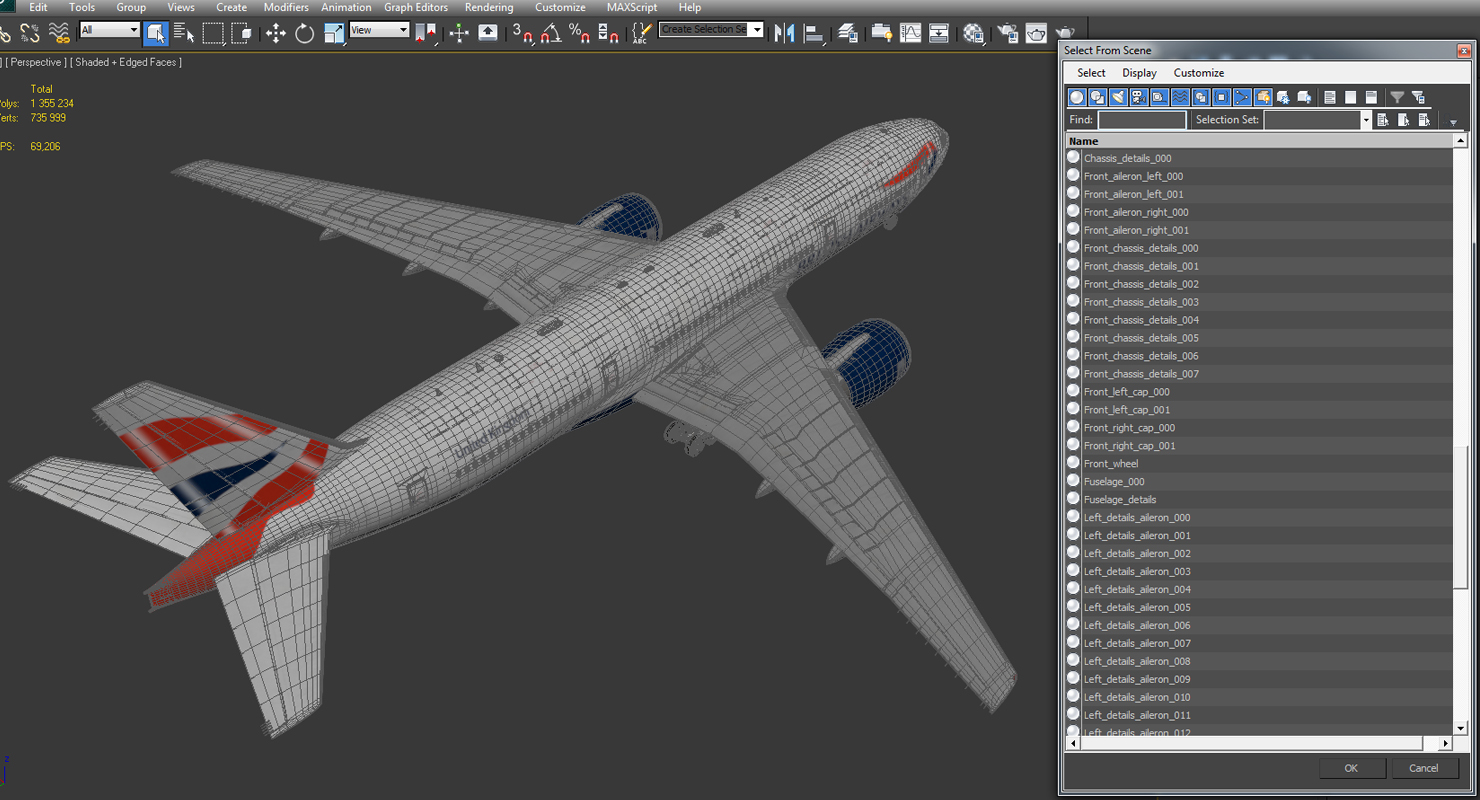1480x800 pixels.
Task: Open the Edit menu
Action: click(38, 7)
